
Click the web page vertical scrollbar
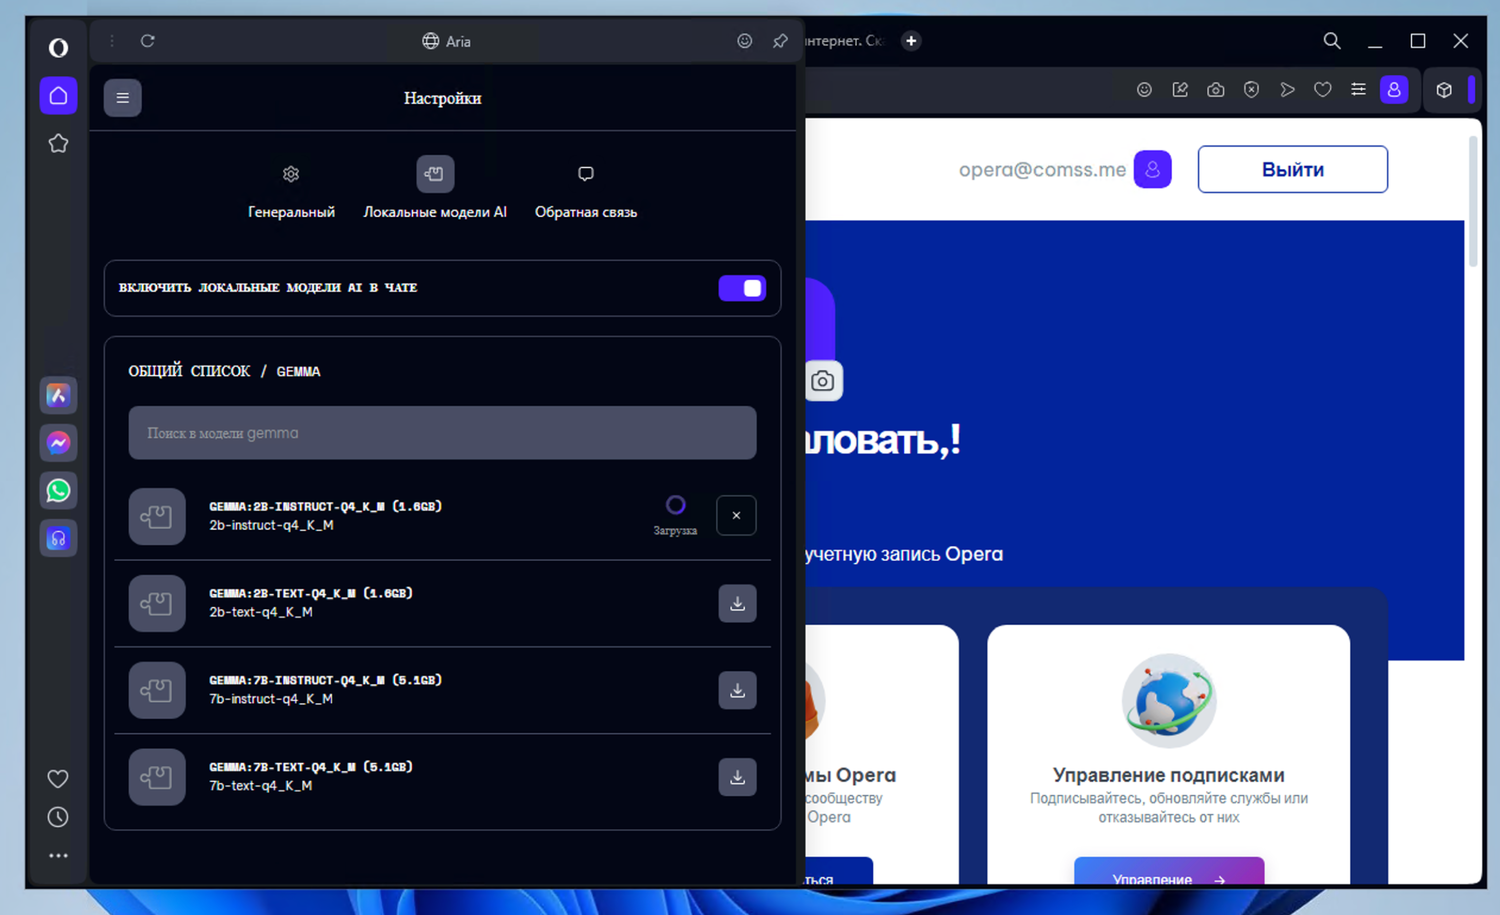1473,203
